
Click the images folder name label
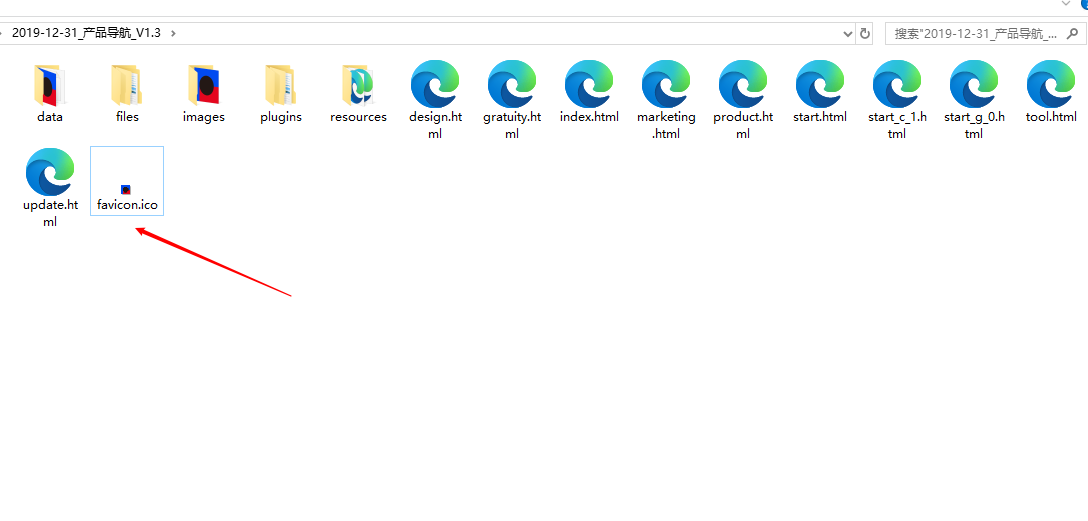coord(204,117)
